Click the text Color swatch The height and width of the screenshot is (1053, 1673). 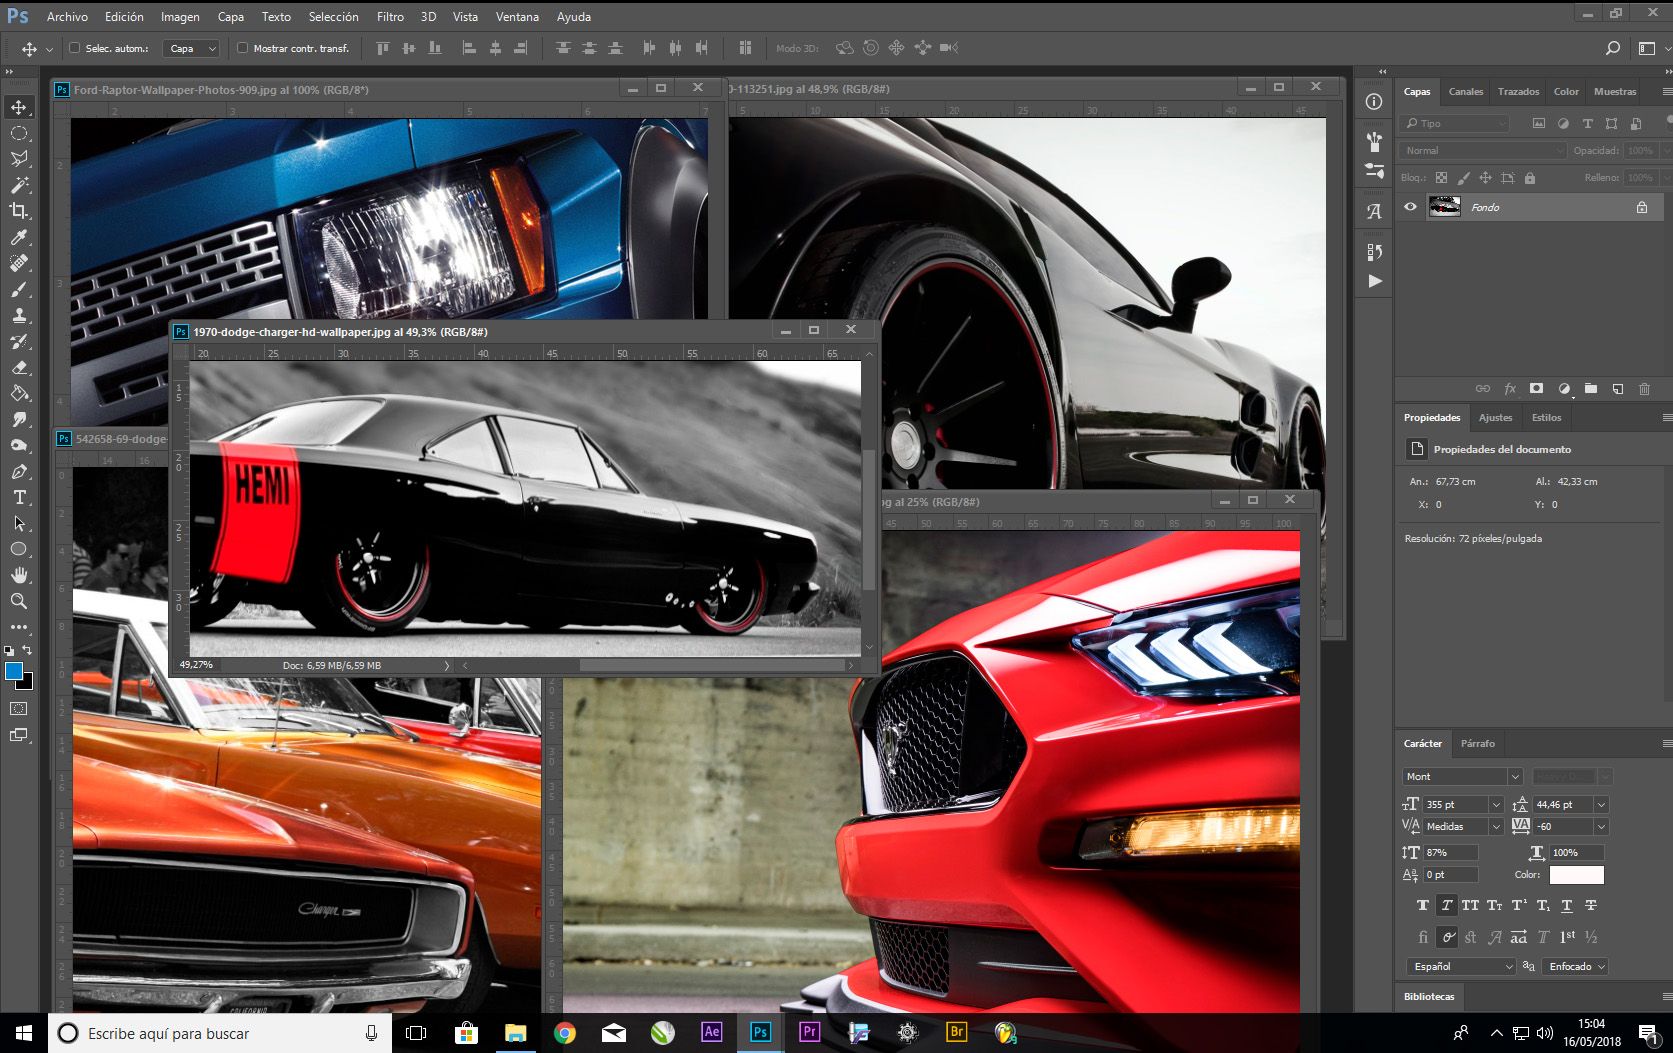coord(1576,875)
